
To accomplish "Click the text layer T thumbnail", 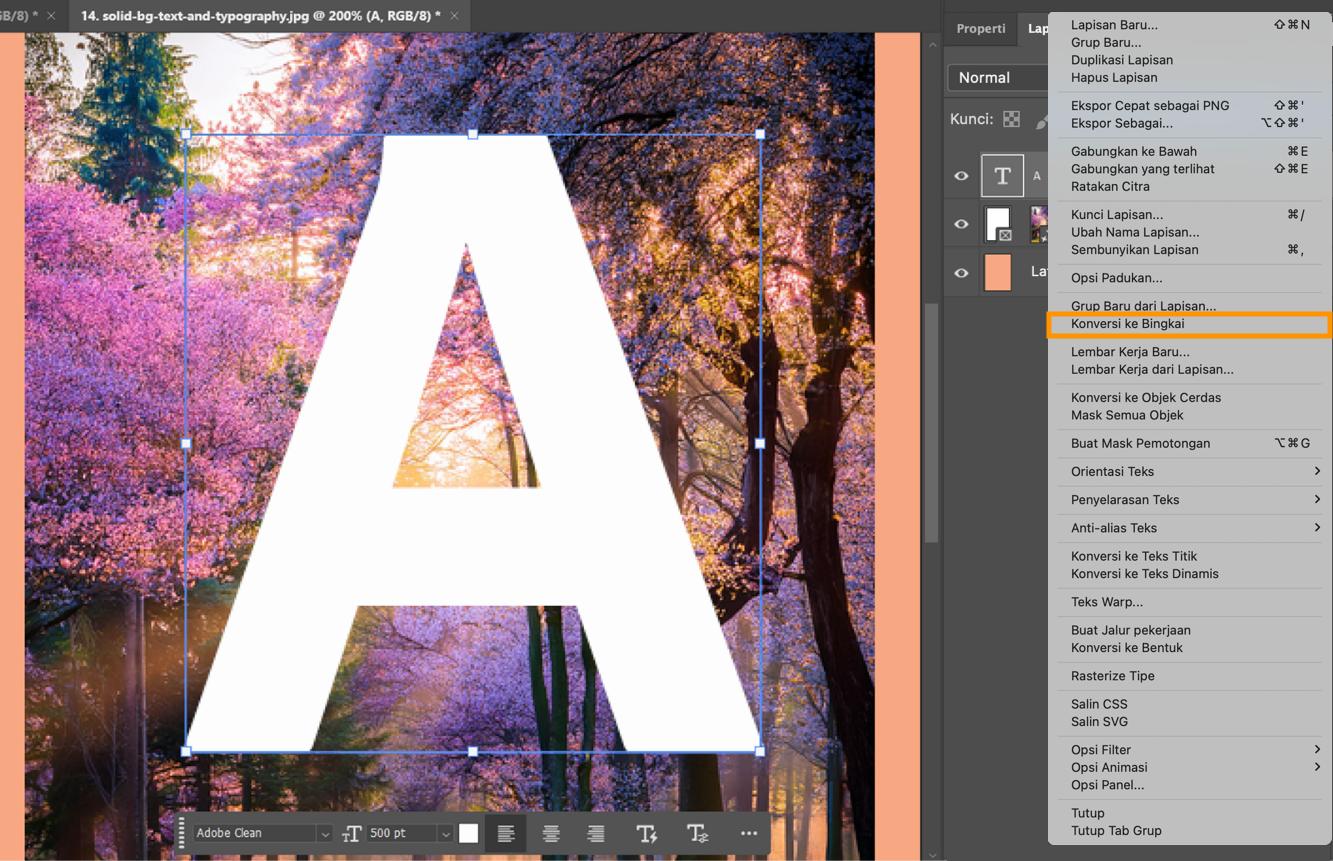I will pos(1002,175).
